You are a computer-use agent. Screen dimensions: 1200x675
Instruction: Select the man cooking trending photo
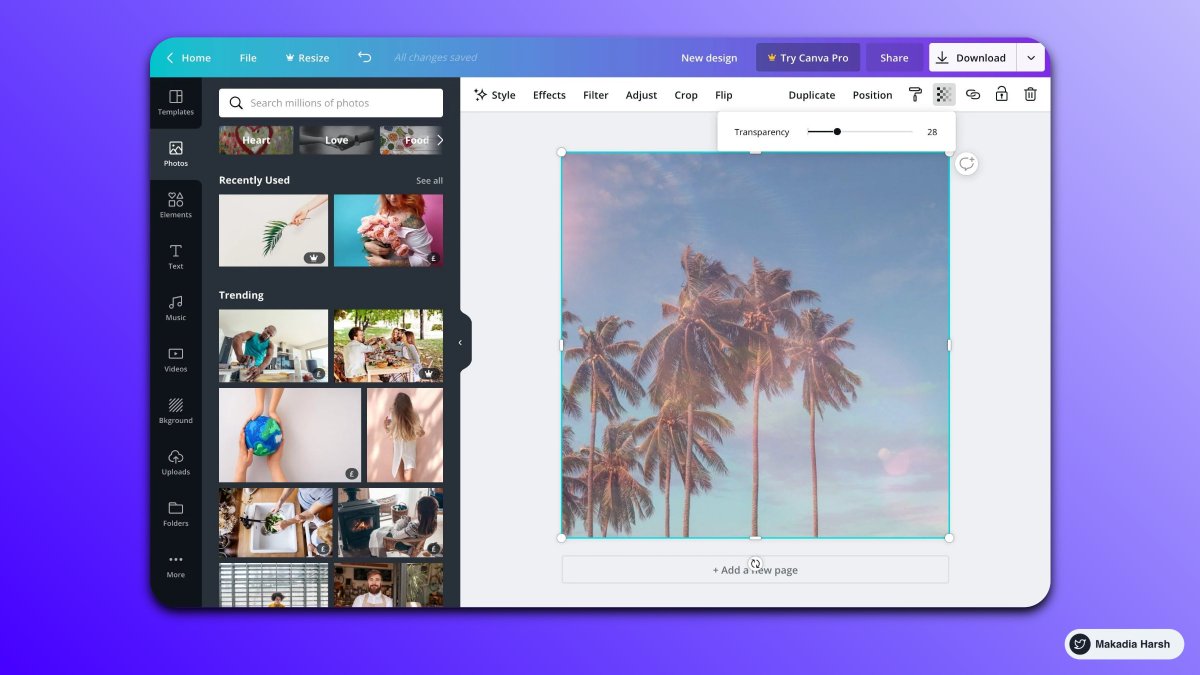(x=273, y=346)
